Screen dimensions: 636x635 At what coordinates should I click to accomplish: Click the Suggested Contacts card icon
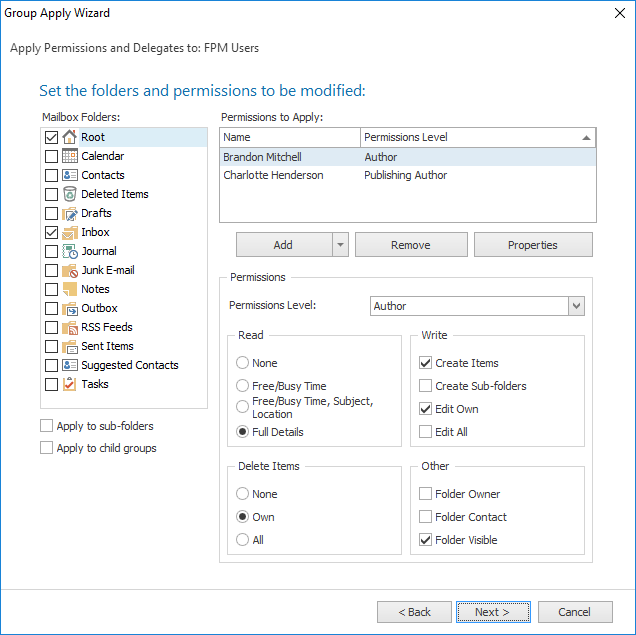click(x=70, y=365)
